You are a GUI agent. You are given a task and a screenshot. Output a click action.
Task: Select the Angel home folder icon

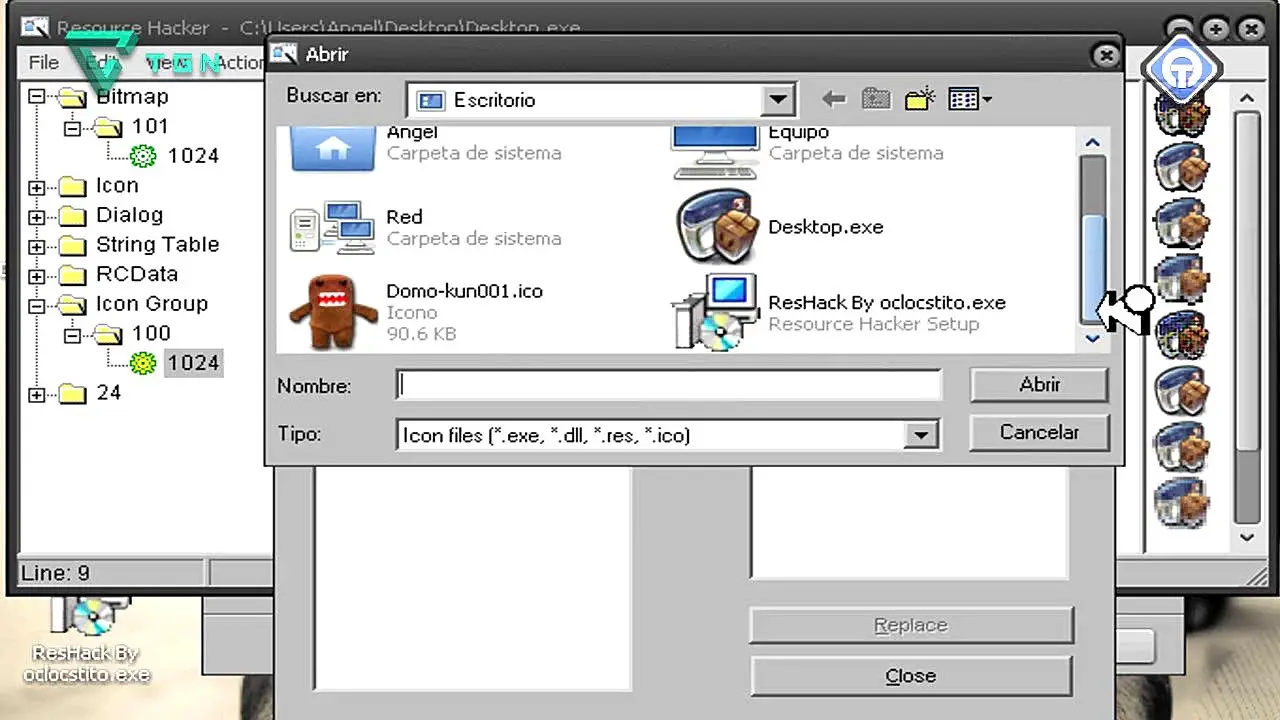[332, 148]
